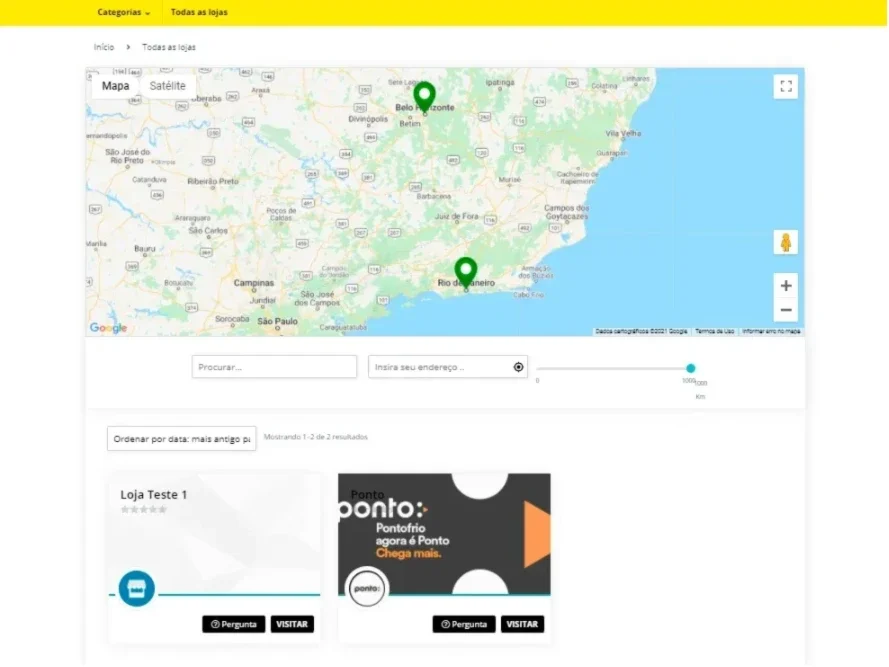
Task: Click Mostrando 1-2 de 2 resultados text
Action: tap(316, 437)
